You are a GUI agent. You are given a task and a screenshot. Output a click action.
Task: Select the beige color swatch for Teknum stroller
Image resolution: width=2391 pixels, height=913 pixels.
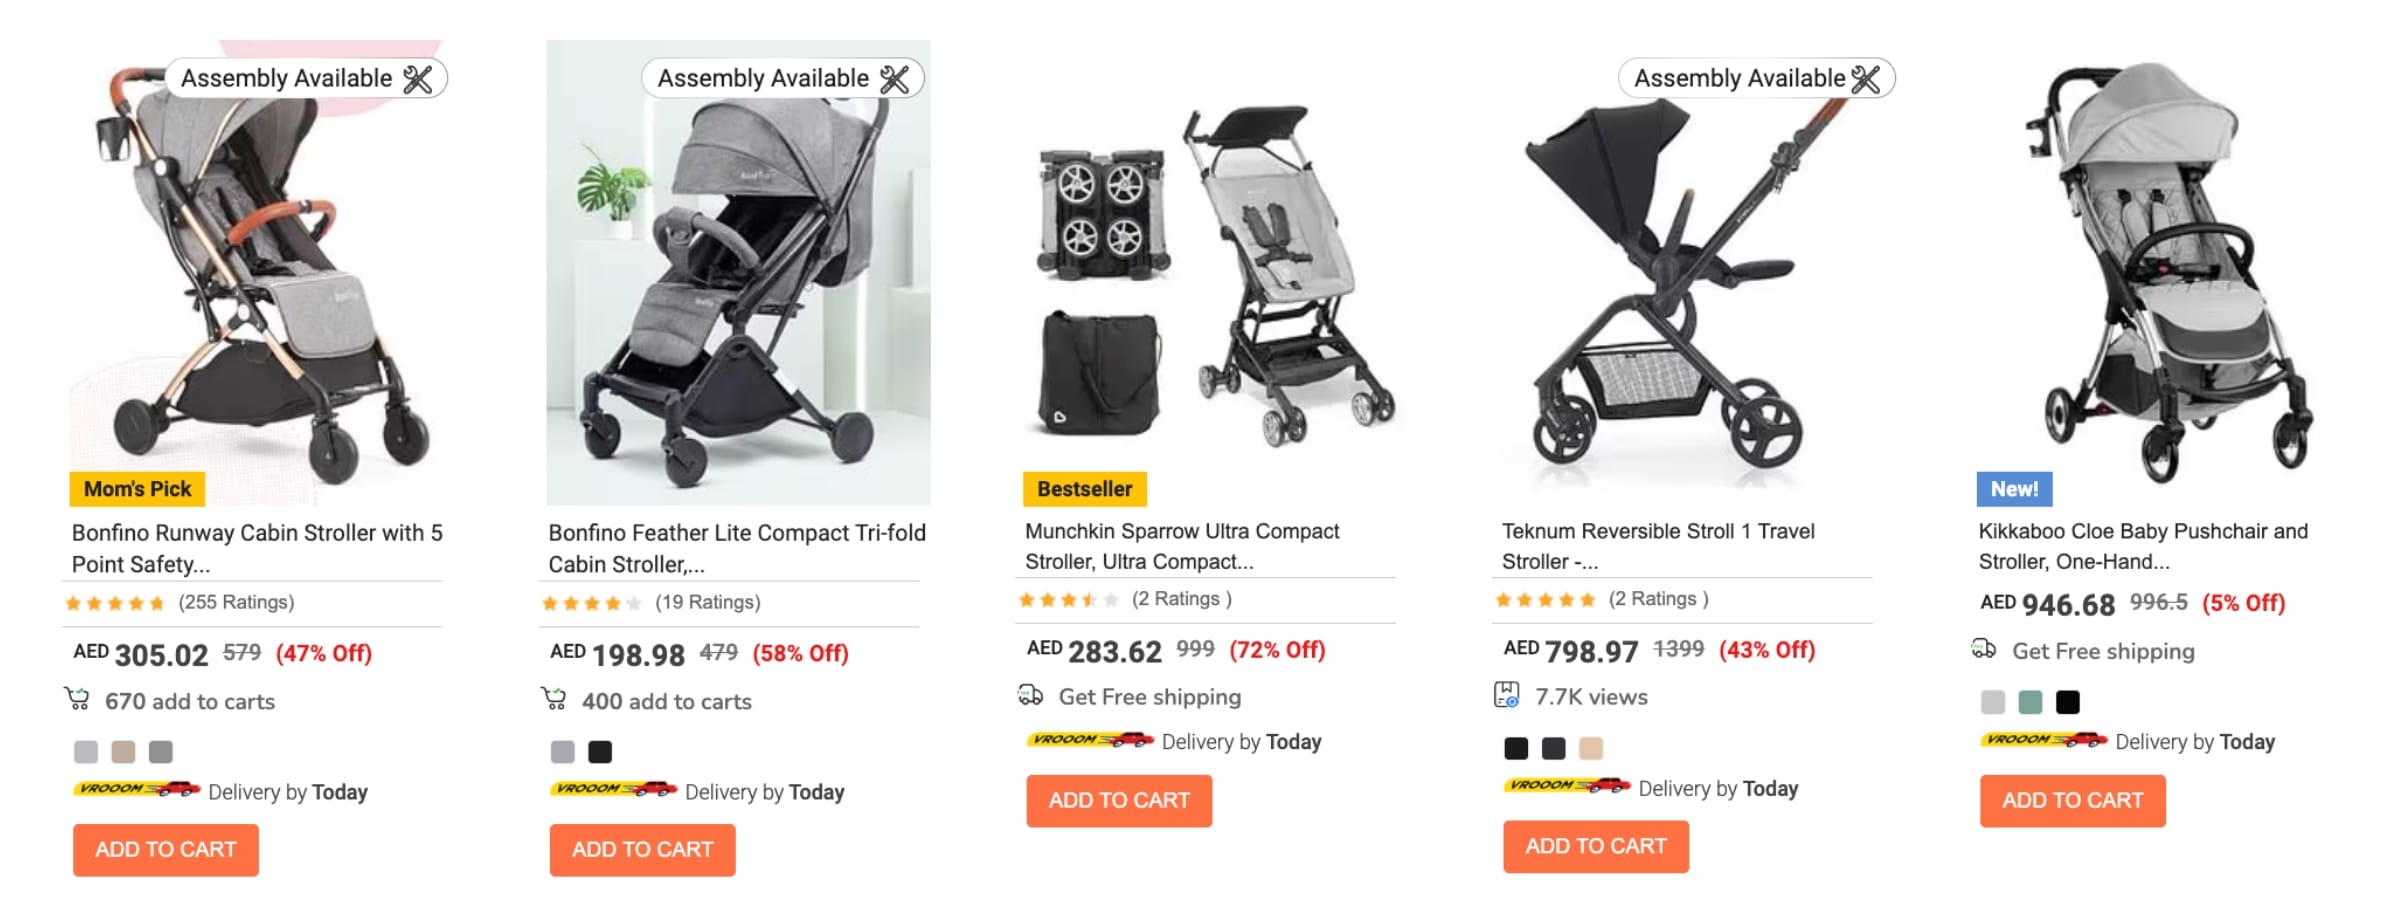pos(1590,748)
